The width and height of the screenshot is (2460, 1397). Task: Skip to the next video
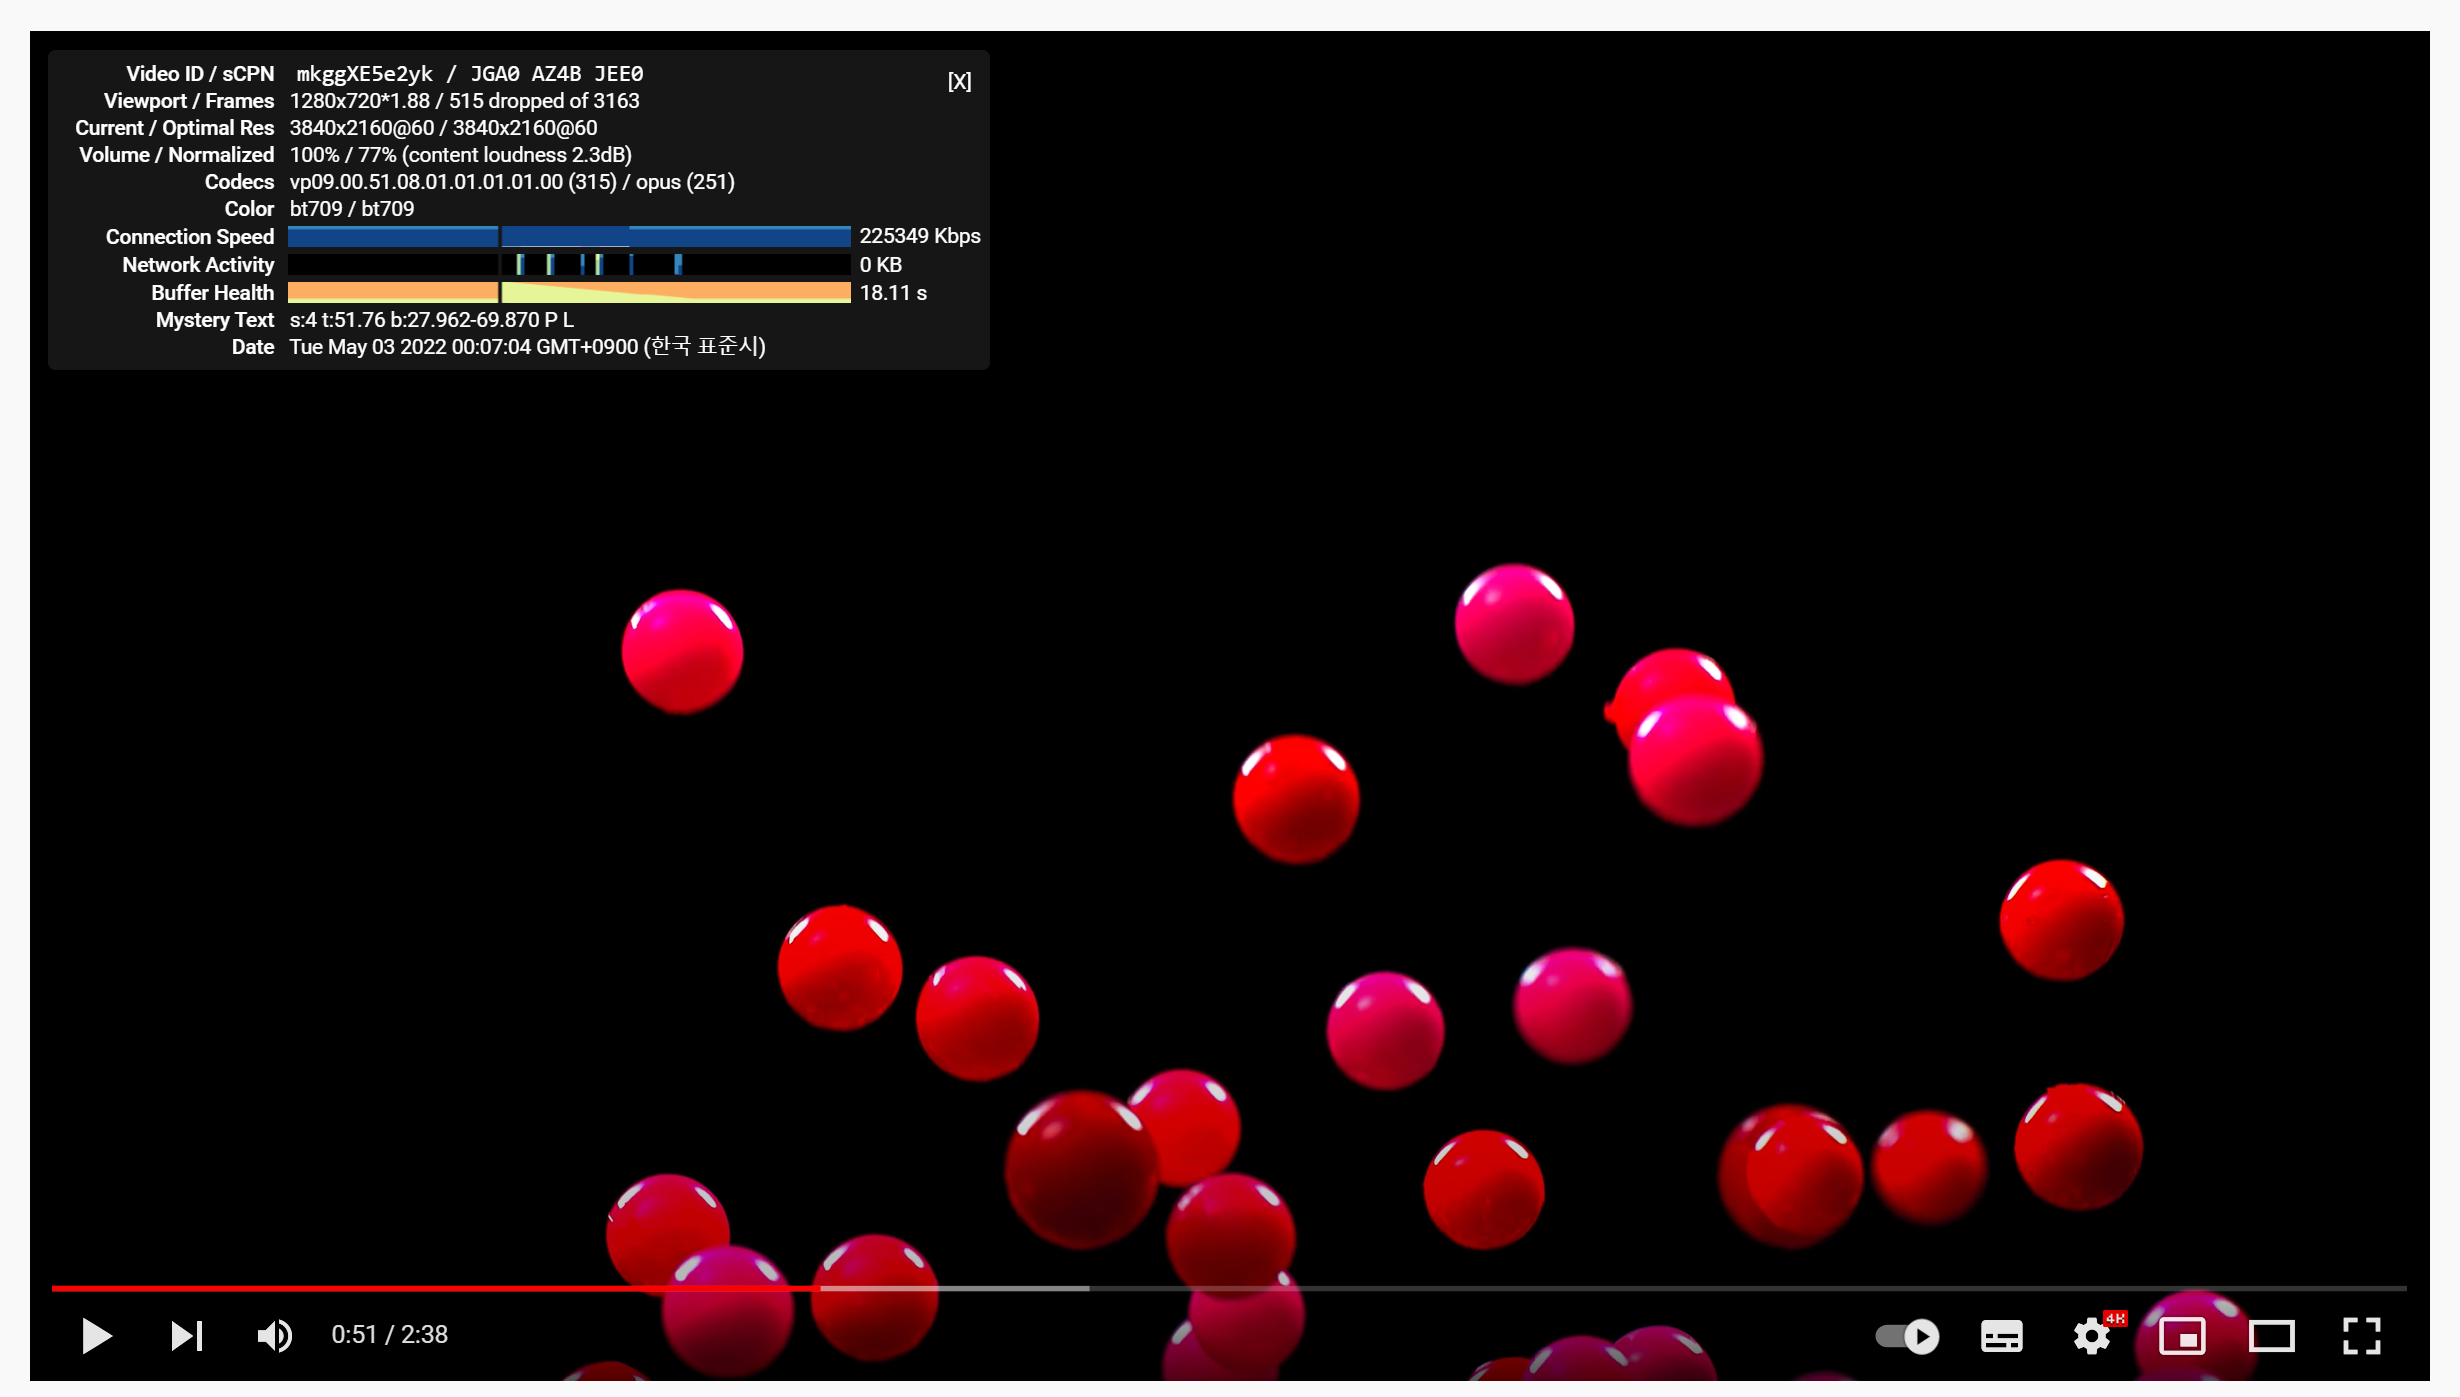point(186,1336)
